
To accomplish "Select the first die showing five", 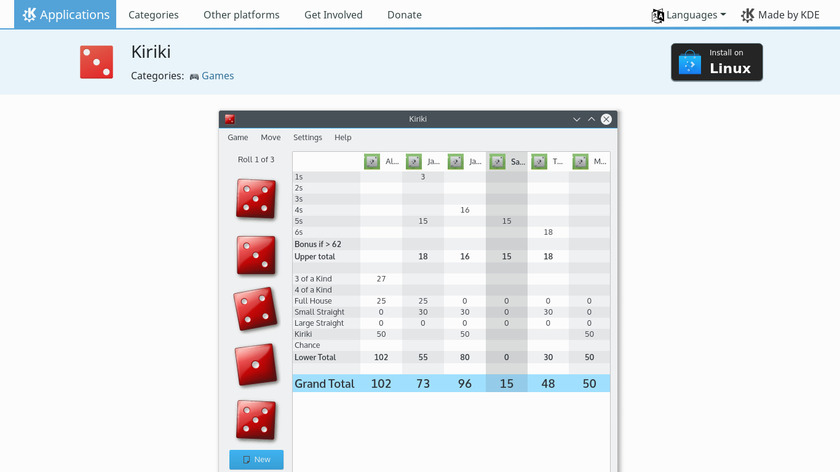I will coord(256,199).
